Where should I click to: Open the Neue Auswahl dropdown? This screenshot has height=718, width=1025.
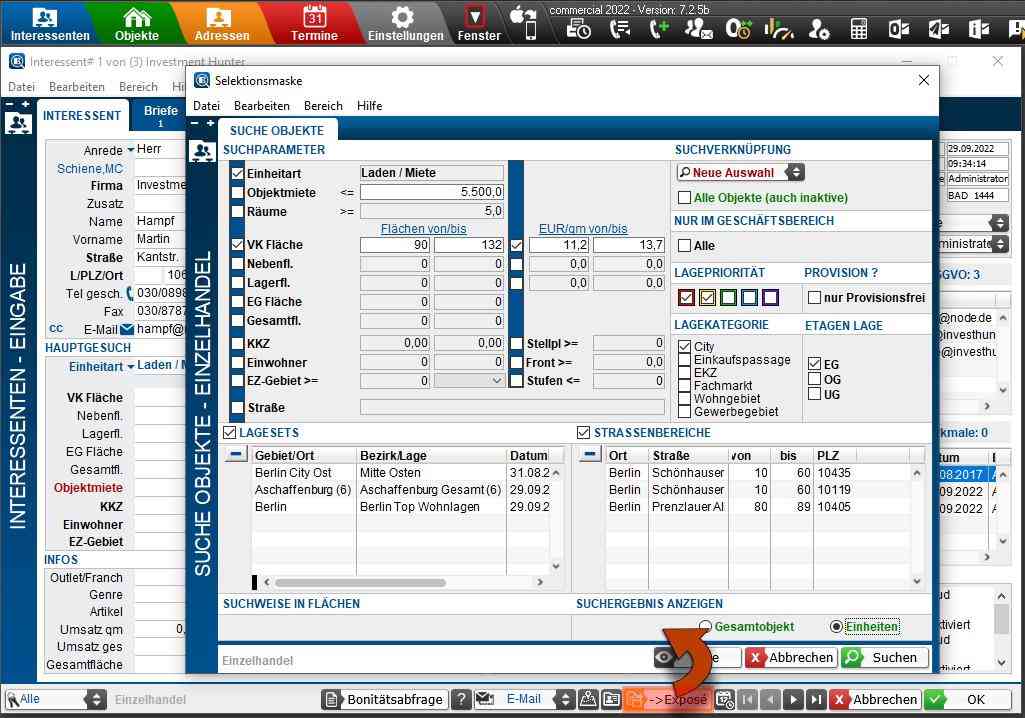[794, 172]
